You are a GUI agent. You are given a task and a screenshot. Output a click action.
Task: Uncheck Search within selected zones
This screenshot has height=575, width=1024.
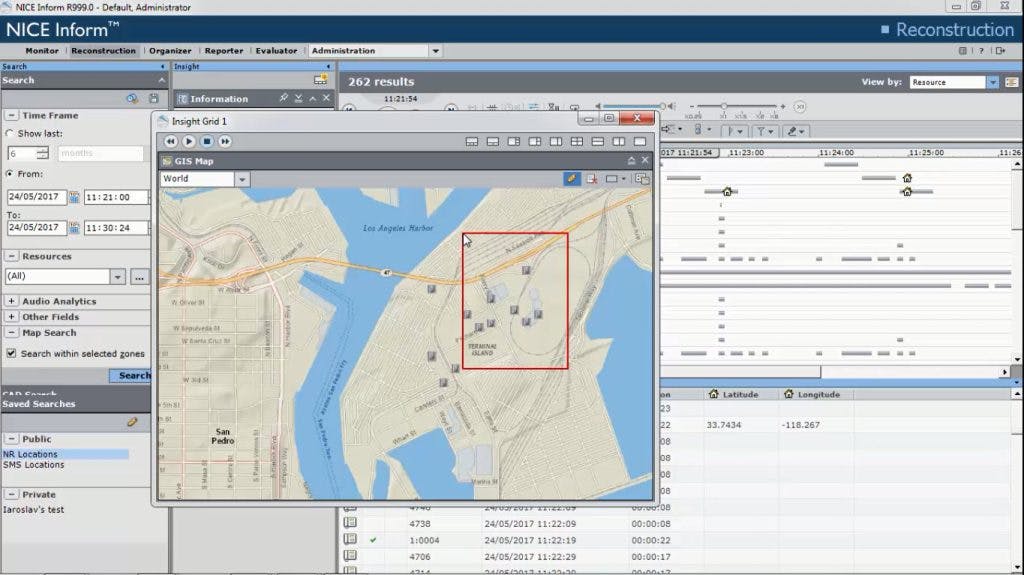(x=11, y=353)
